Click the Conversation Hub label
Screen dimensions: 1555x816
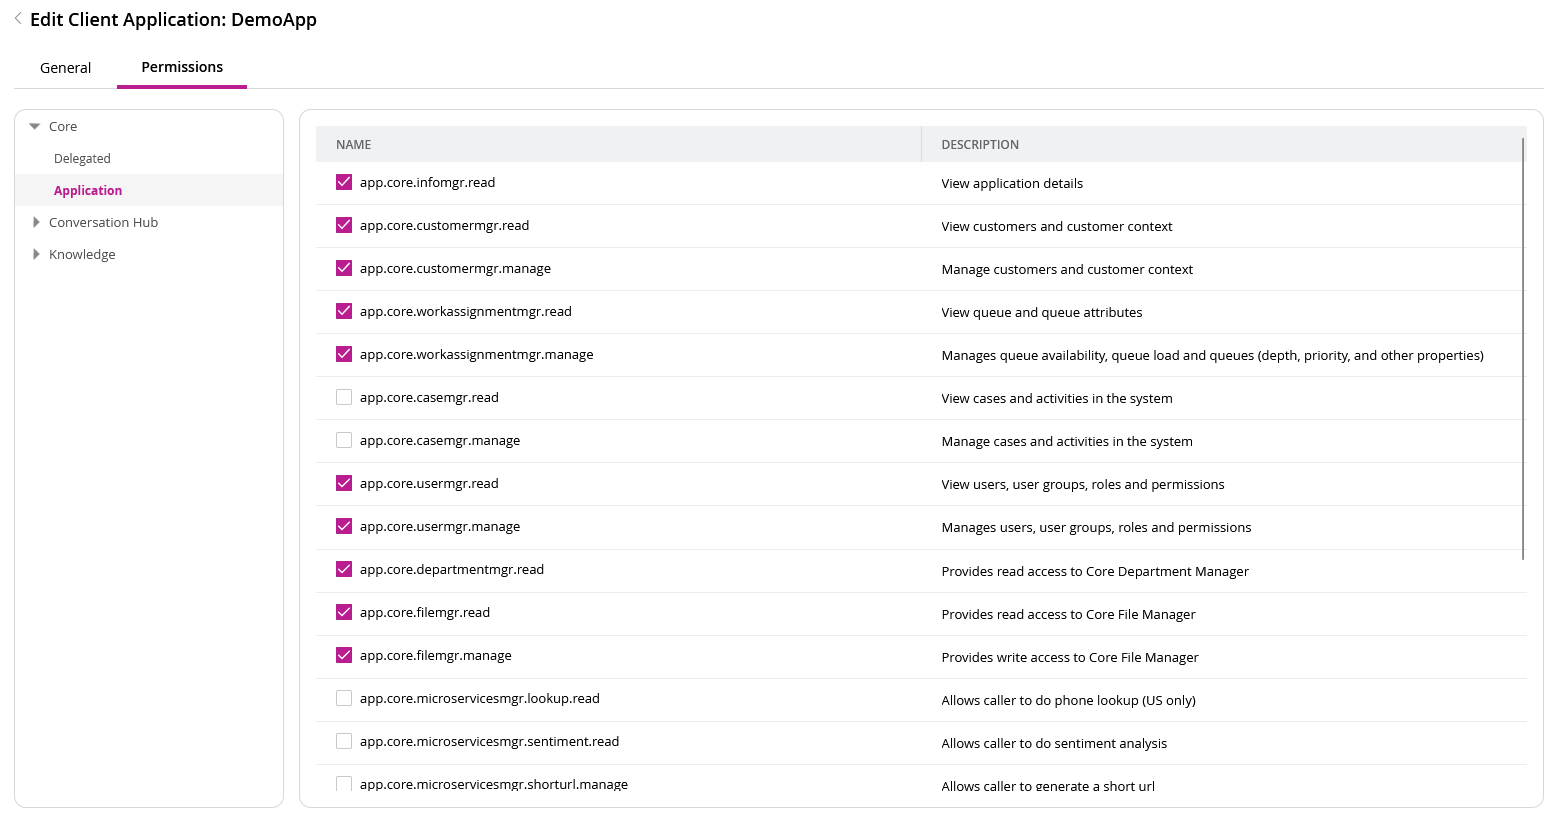tap(103, 222)
